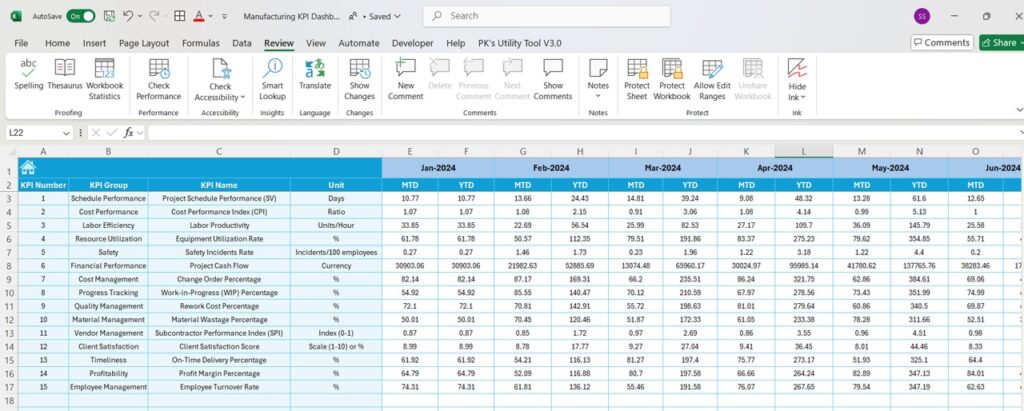Insert a New Comment
Viewport: 1024px width, 411px height.
tap(406, 79)
